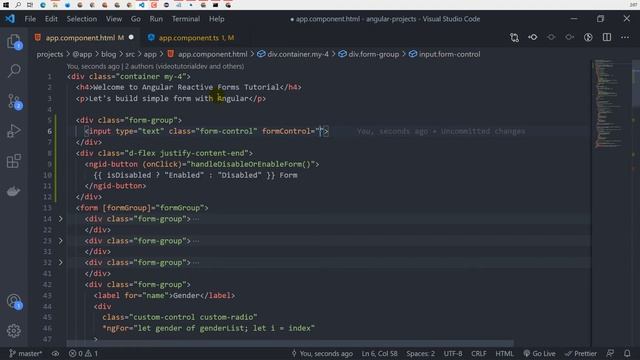Click the open changes icon in editor toolbar
The width and height of the screenshot is (640, 360).
pyautogui.click(x=533, y=38)
